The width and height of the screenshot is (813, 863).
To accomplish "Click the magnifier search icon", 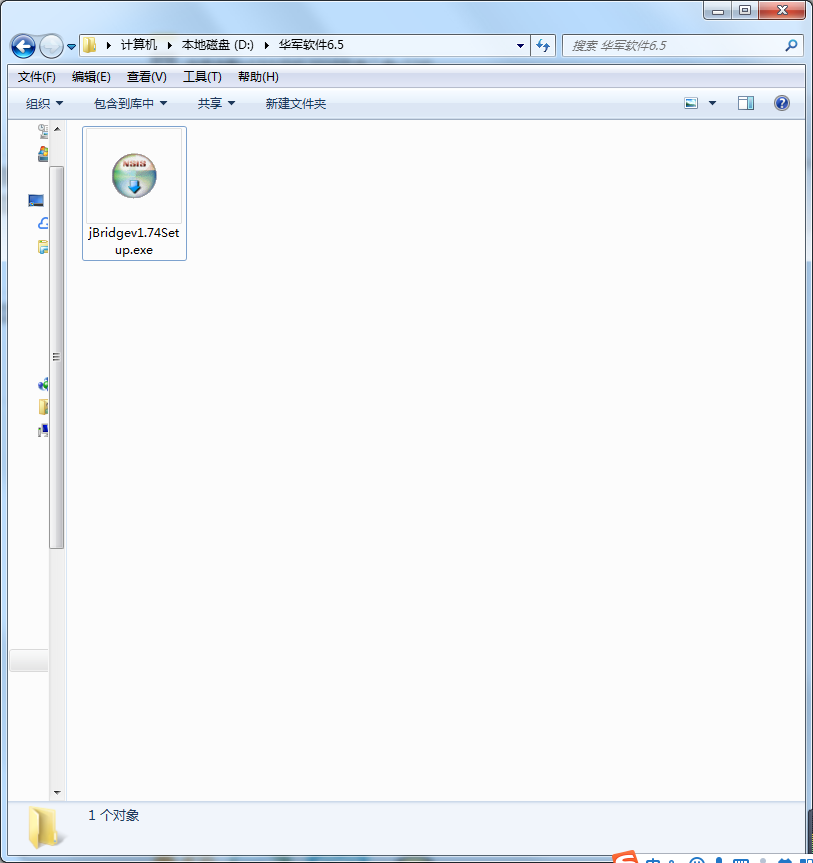I will point(791,46).
